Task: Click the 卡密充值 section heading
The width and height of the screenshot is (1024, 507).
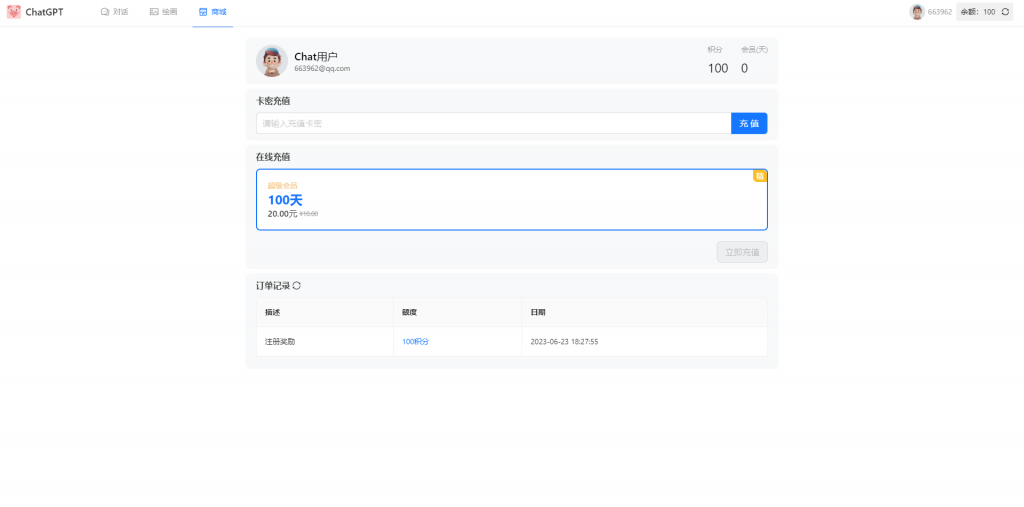Action: (x=273, y=101)
